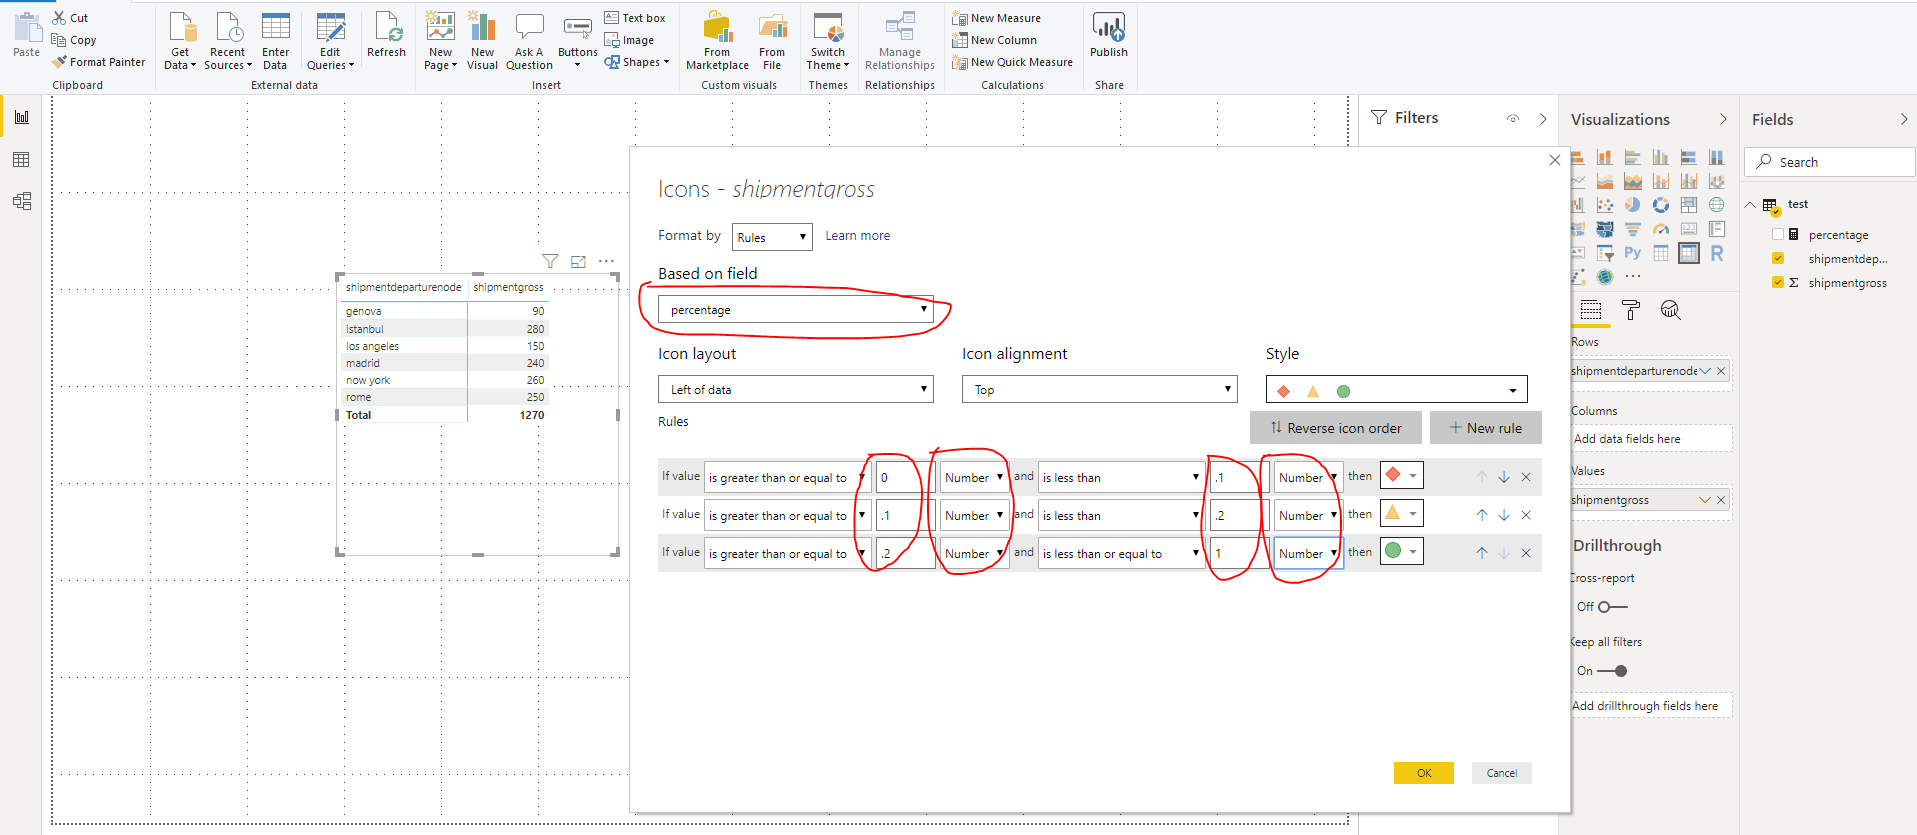The width and height of the screenshot is (1917, 835).
Task: Select the Scatter chart visualization
Action: (x=1604, y=205)
